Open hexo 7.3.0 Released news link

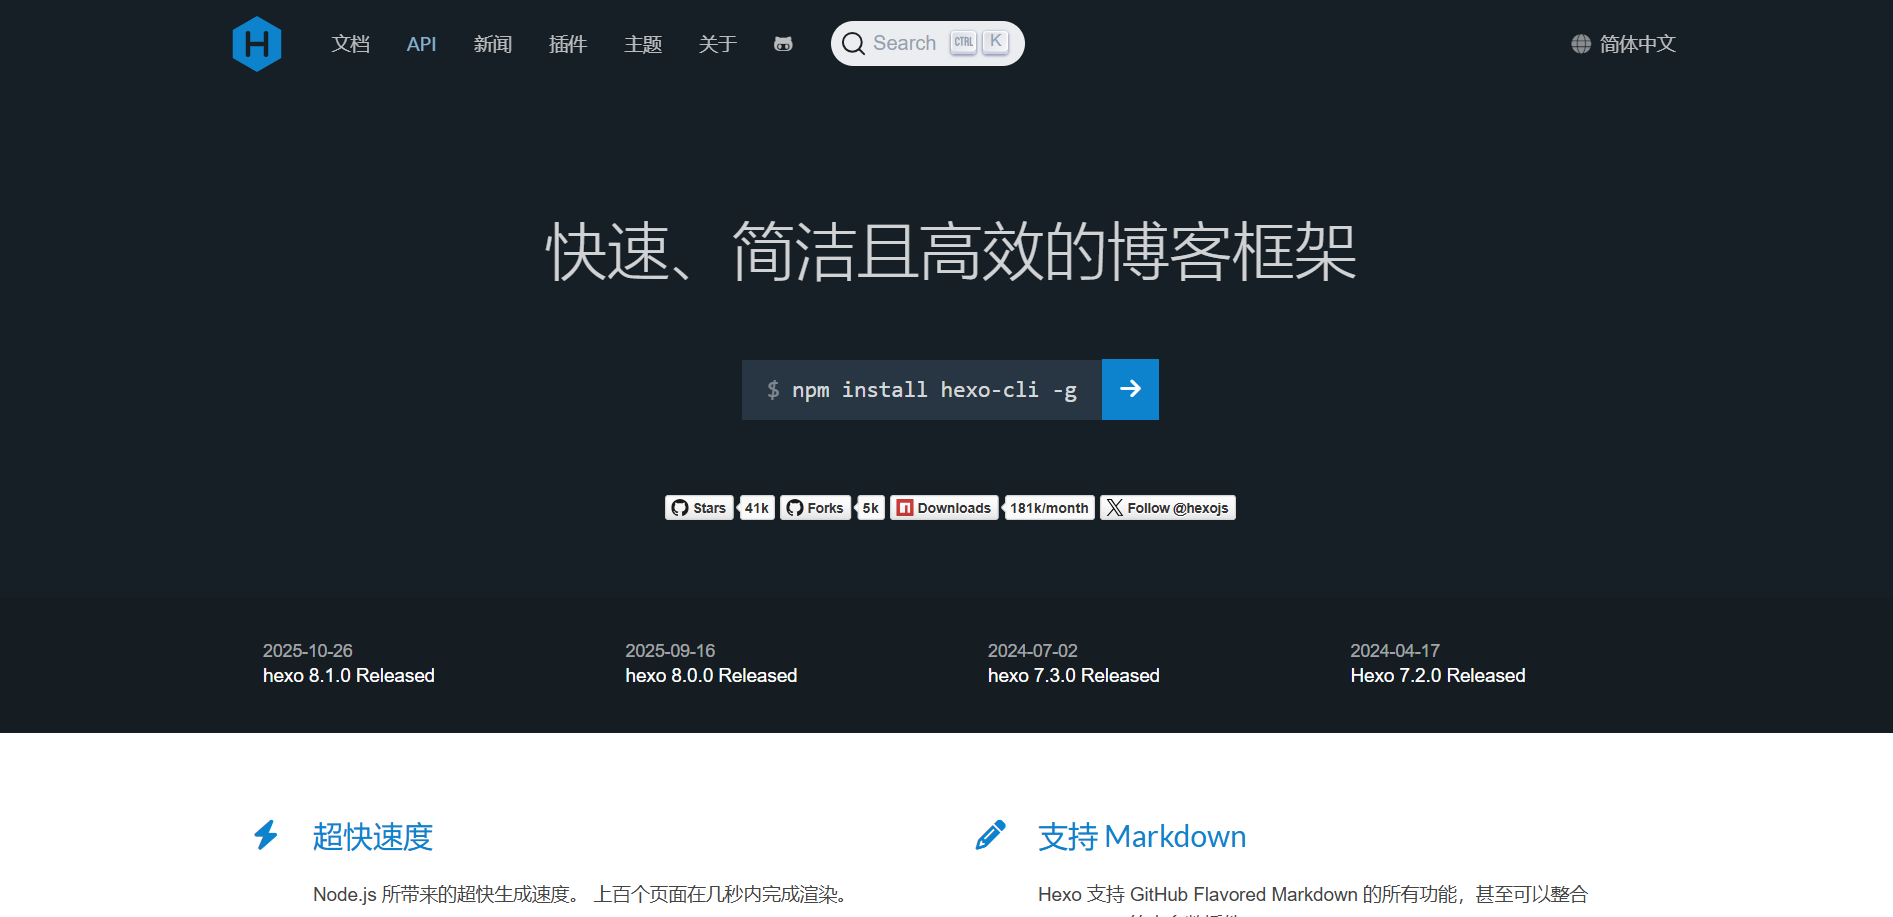[1073, 676]
